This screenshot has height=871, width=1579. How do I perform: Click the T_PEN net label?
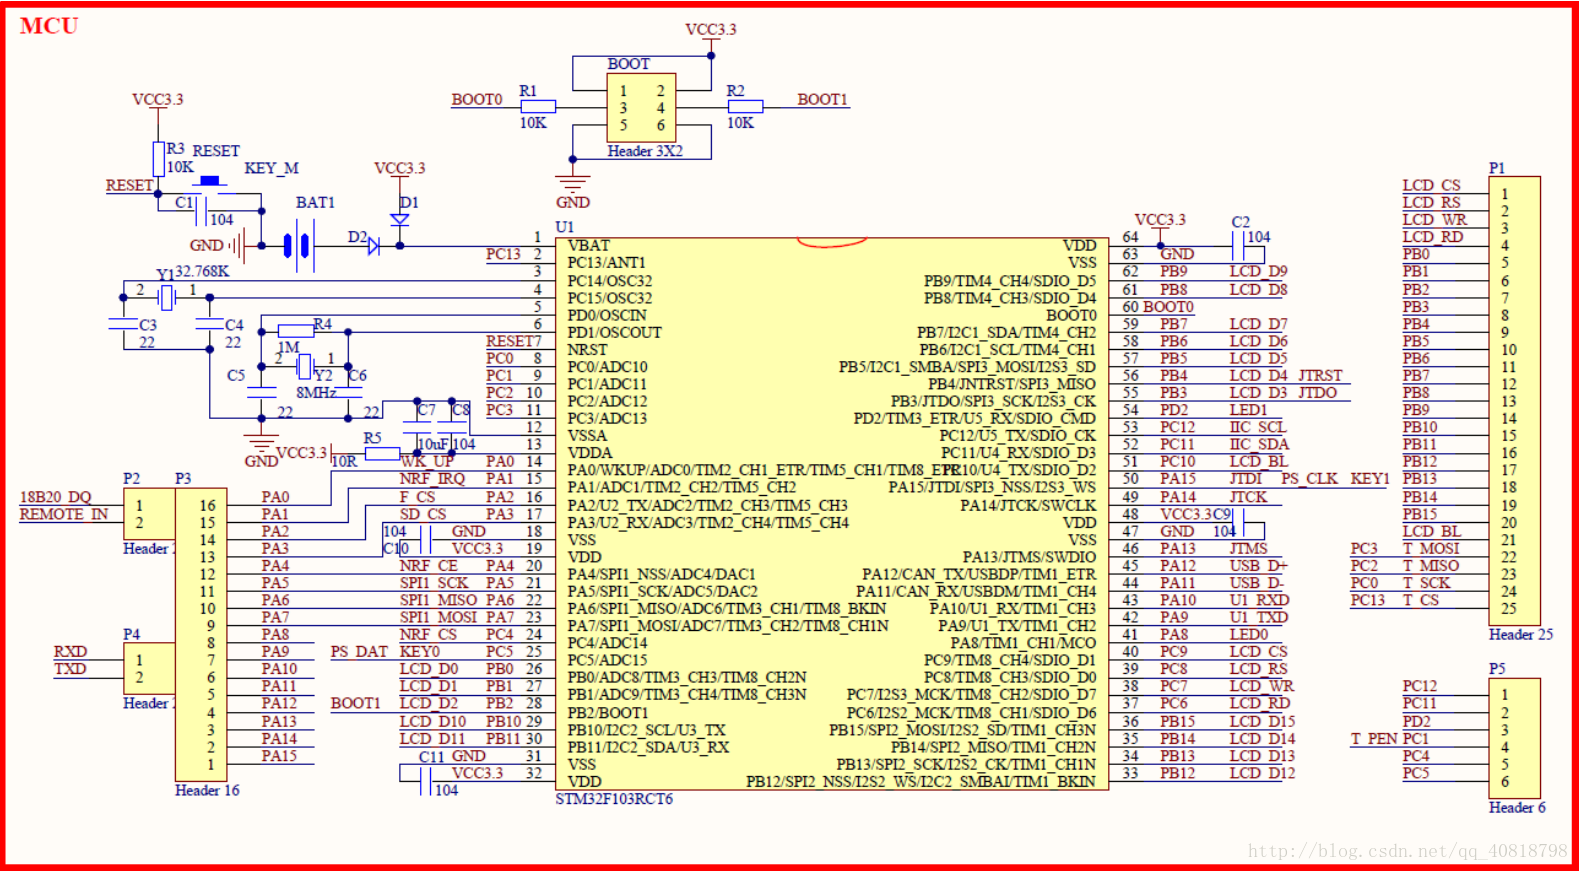[1374, 739]
